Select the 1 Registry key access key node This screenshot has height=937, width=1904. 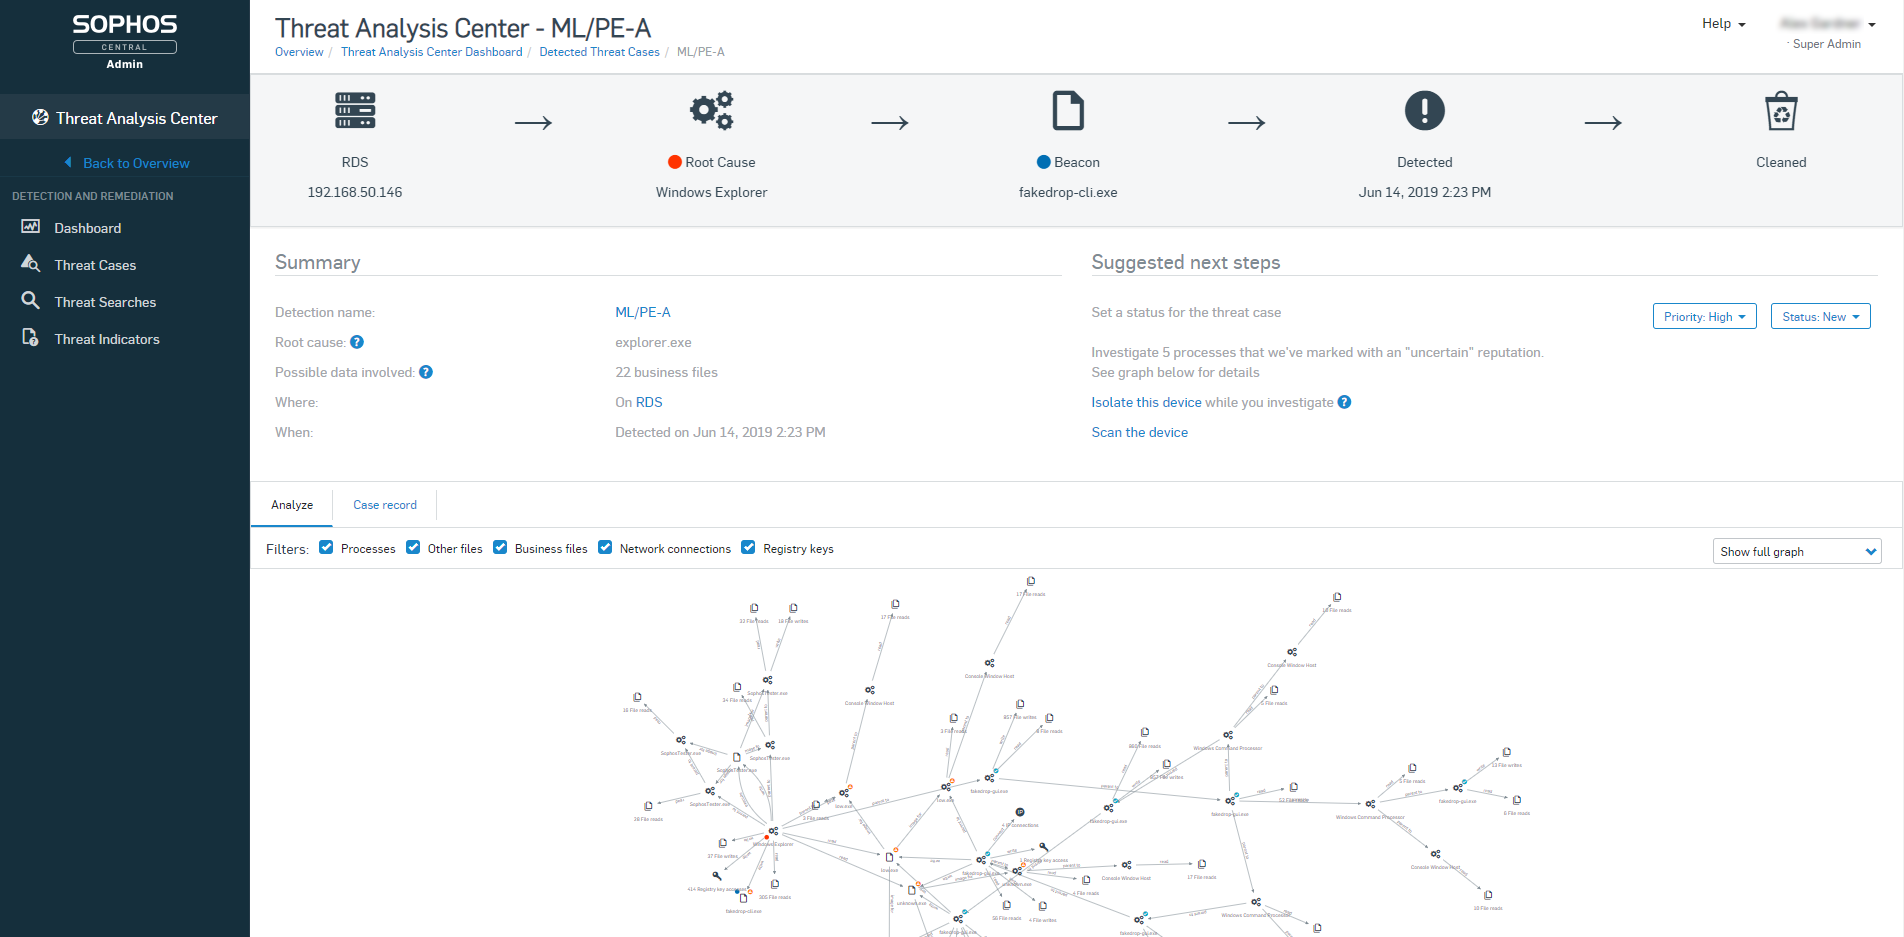point(1044,848)
